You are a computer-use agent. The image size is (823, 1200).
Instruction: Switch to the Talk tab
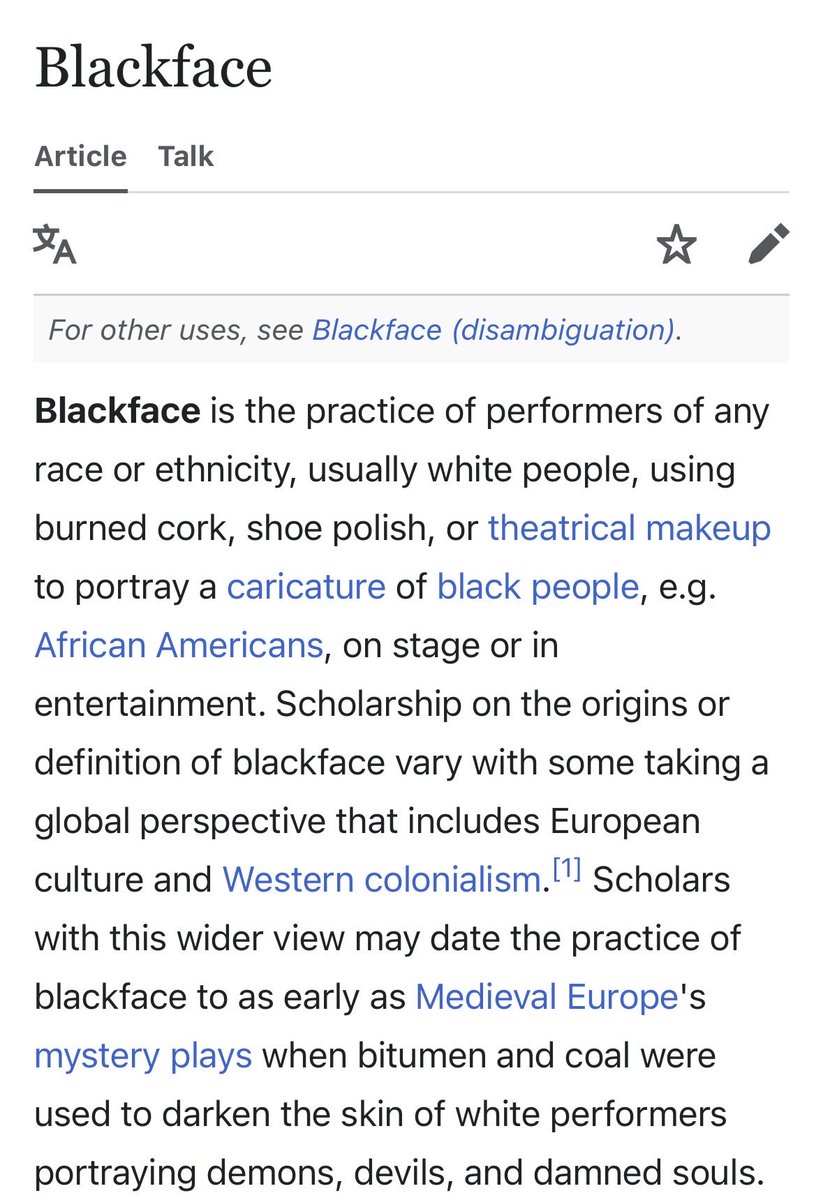click(186, 156)
